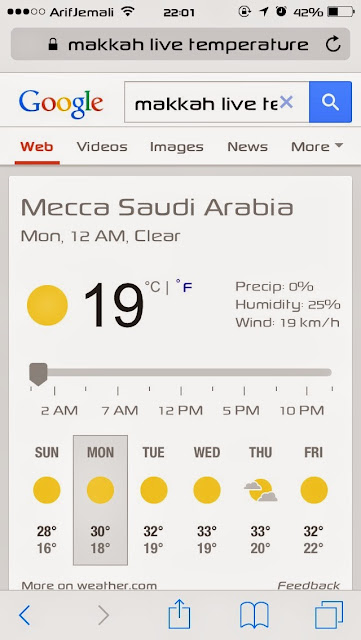Select the SUN forecast day

[x=47, y=500]
